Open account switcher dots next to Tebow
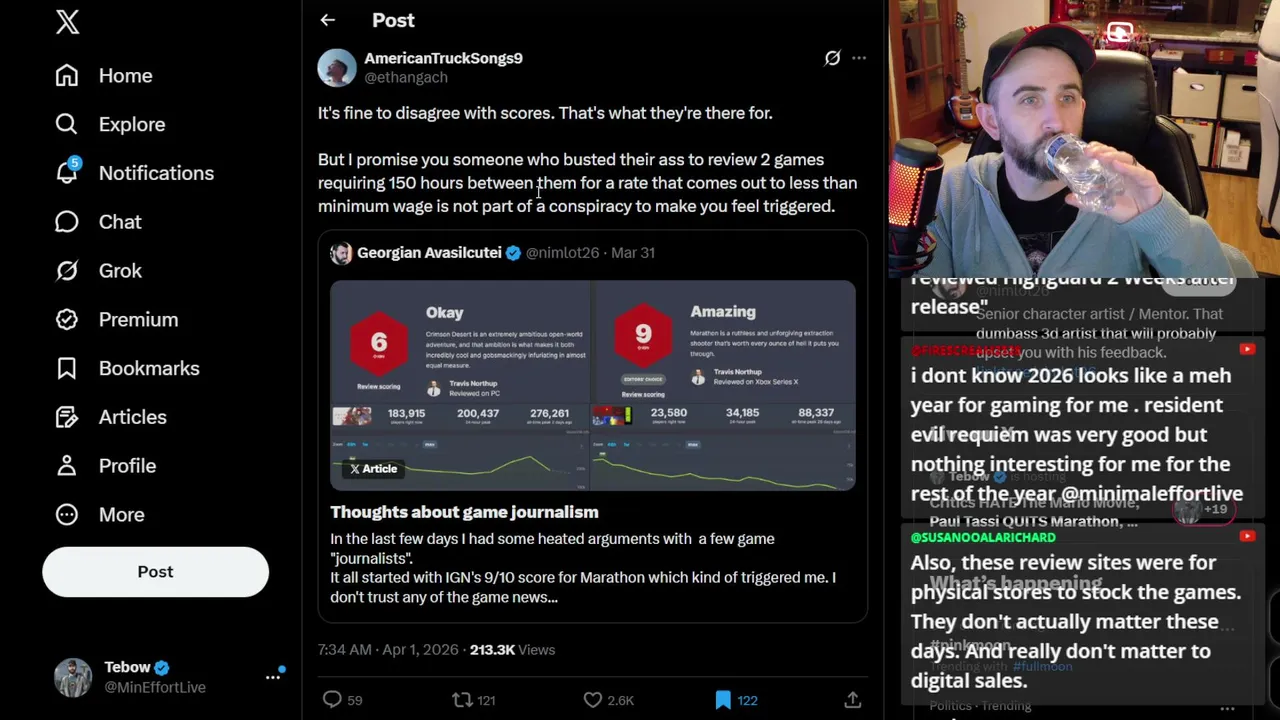 click(273, 677)
